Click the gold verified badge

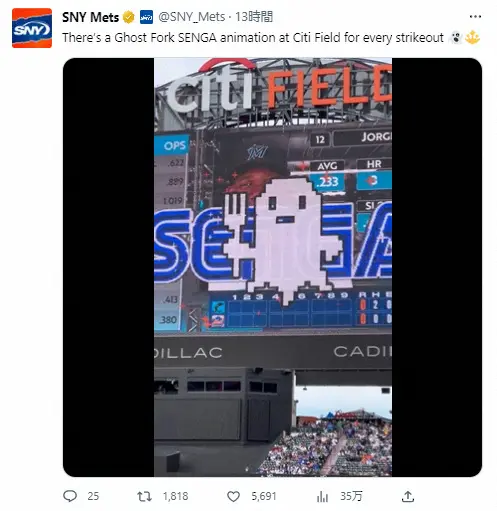[x=128, y=17]
